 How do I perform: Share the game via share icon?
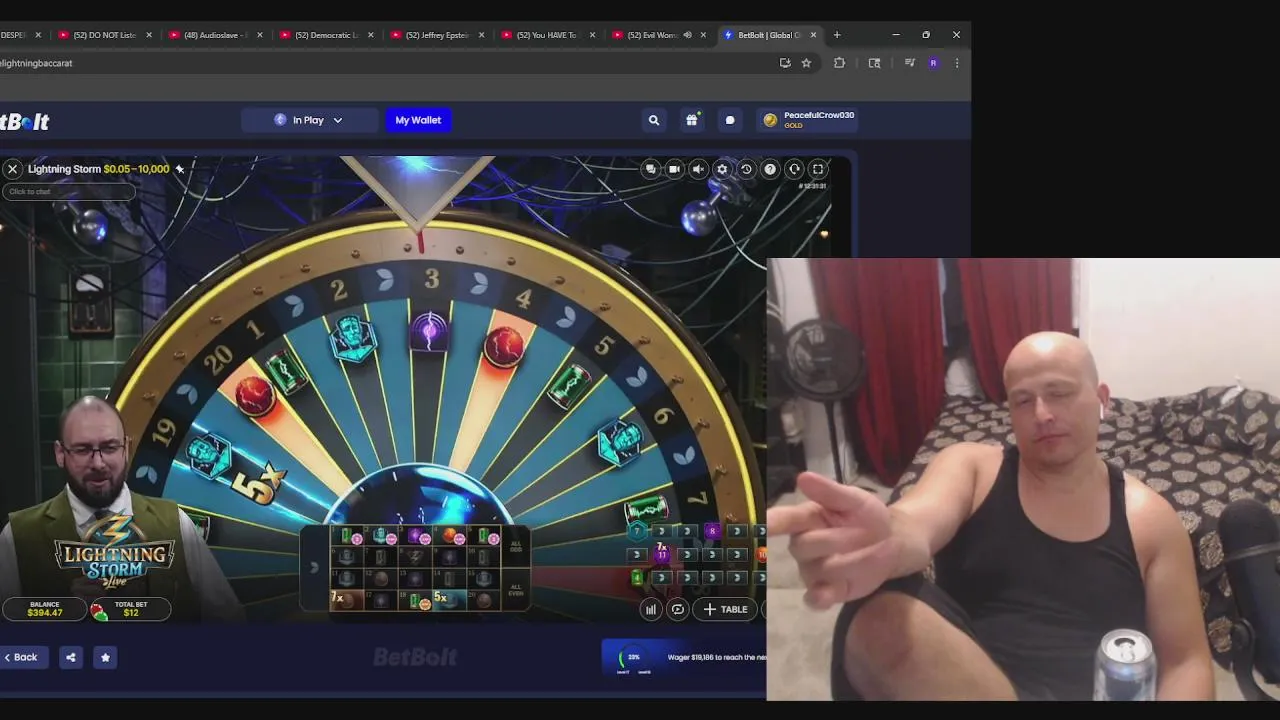click(70, 657)
